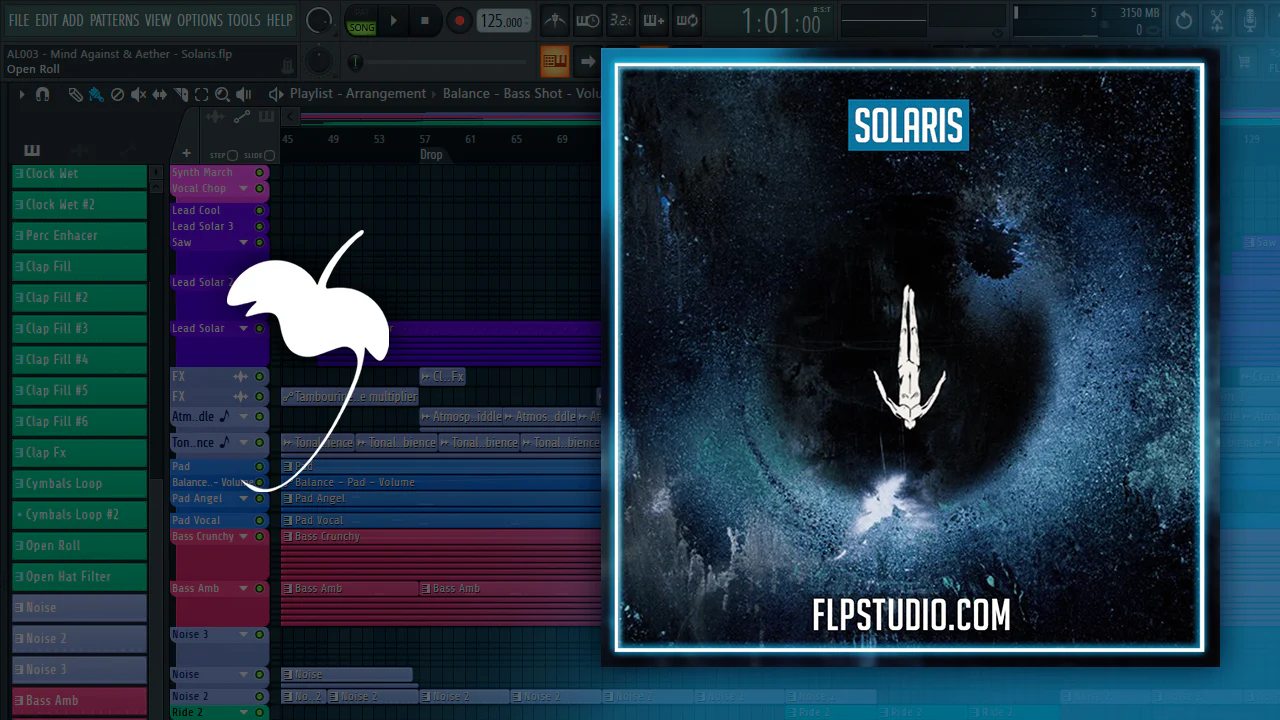Click the loop recording icon
1280x720 pixels.
(x=687, y=20)
